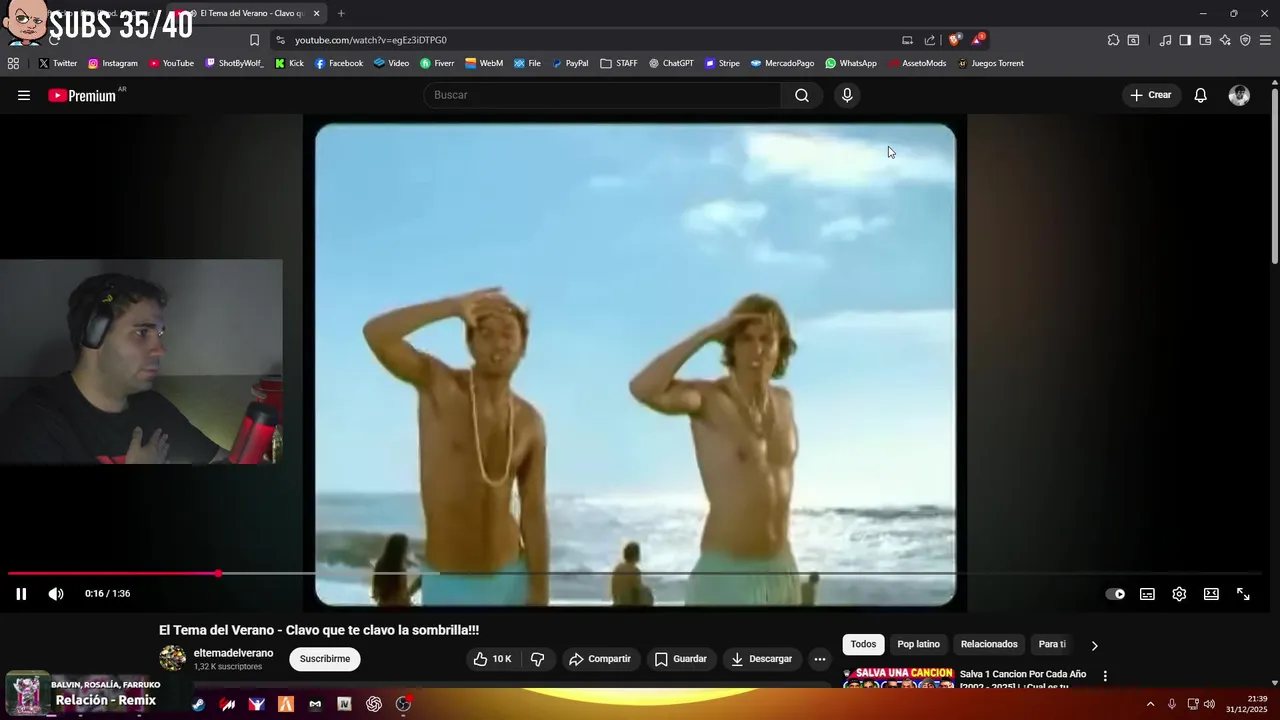Toggle subtitles in the video player
1280x720 pixels.
click(x=1147, y=594)
